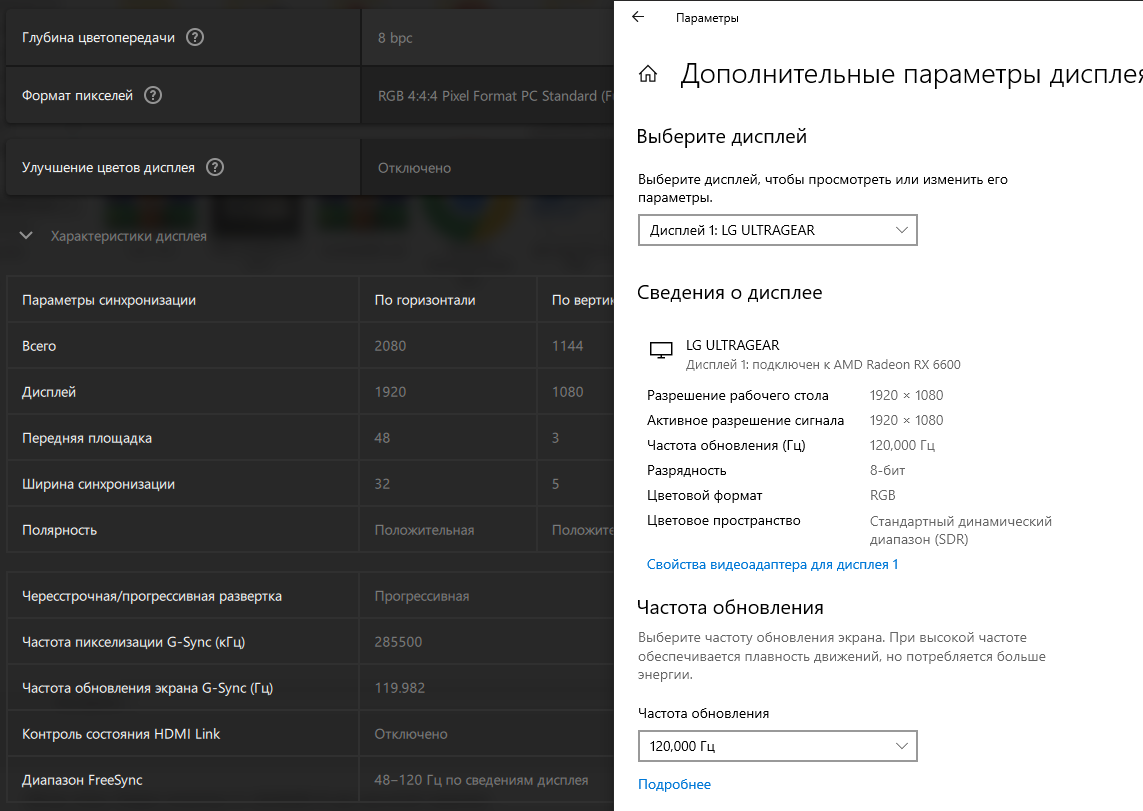Click the Частота обновления (Гц) 120,000 Гц value
The height and width of the screenshot is (811, 1143).
tap(902, 445)
